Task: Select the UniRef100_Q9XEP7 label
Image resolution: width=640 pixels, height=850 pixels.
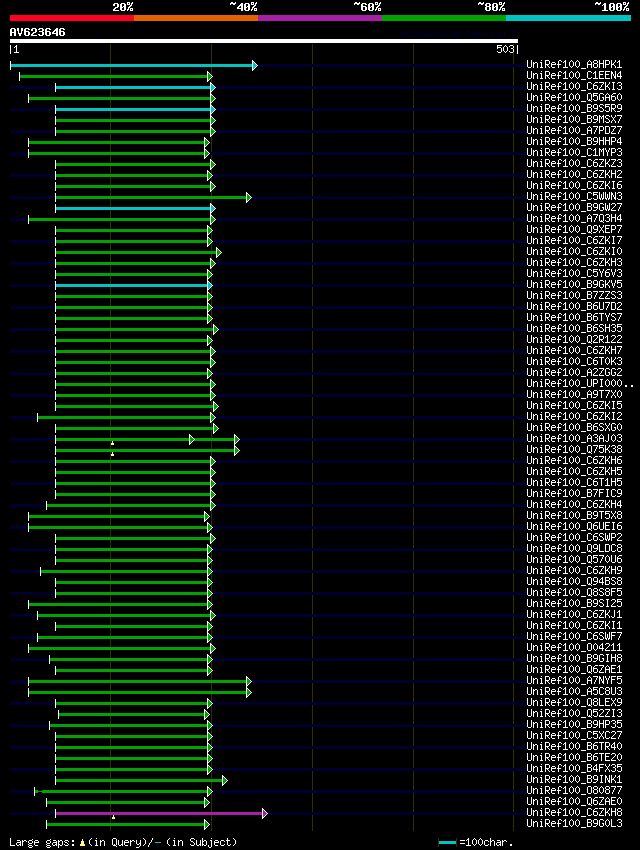Action: coord(574,229)
